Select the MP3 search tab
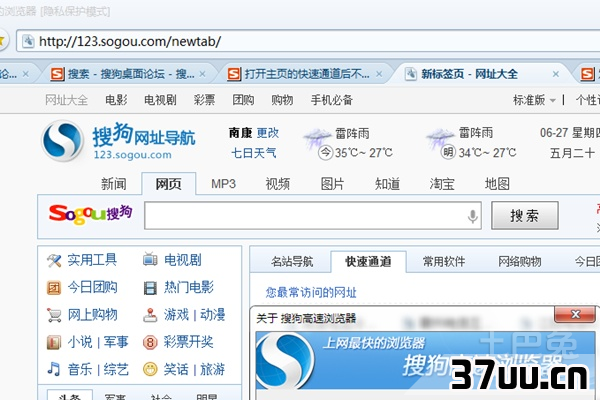This screenshot has width=600, height=400. click(223, 184)
